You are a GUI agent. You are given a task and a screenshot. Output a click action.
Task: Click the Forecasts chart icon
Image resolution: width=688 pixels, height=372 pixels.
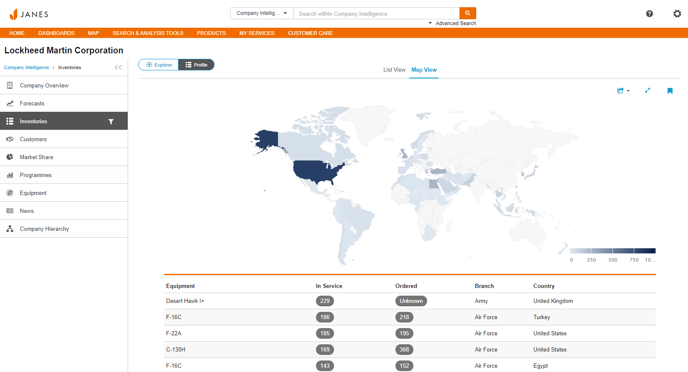click(10, 104)
